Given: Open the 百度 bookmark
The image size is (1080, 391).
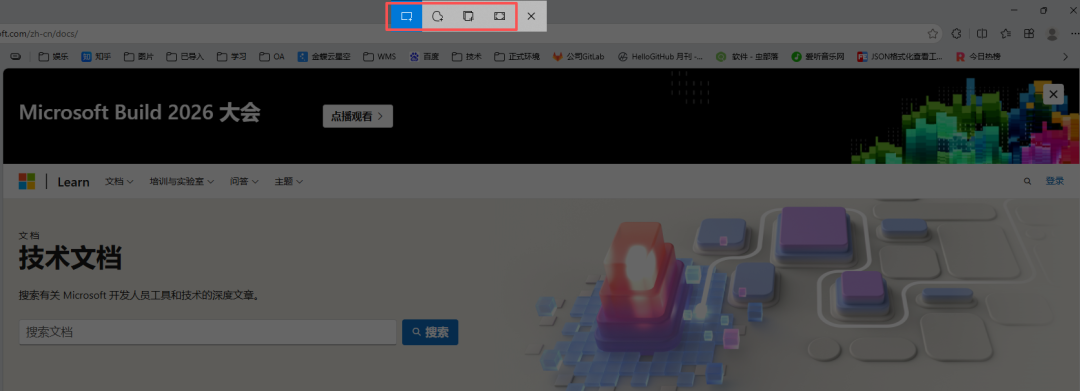Looking at the screenshot, I should (425, 56).
